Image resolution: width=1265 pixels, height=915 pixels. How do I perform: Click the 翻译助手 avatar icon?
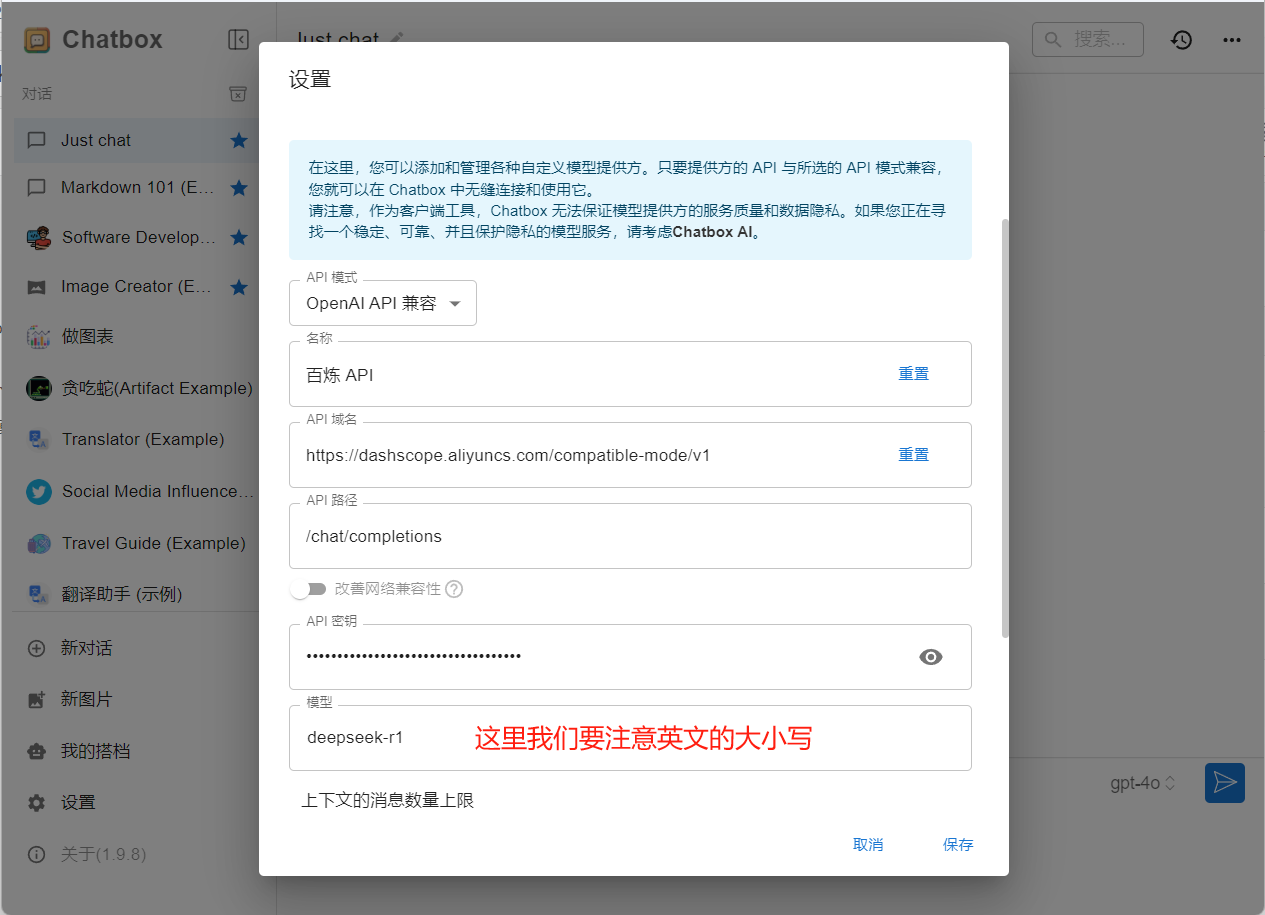(38, 594)
